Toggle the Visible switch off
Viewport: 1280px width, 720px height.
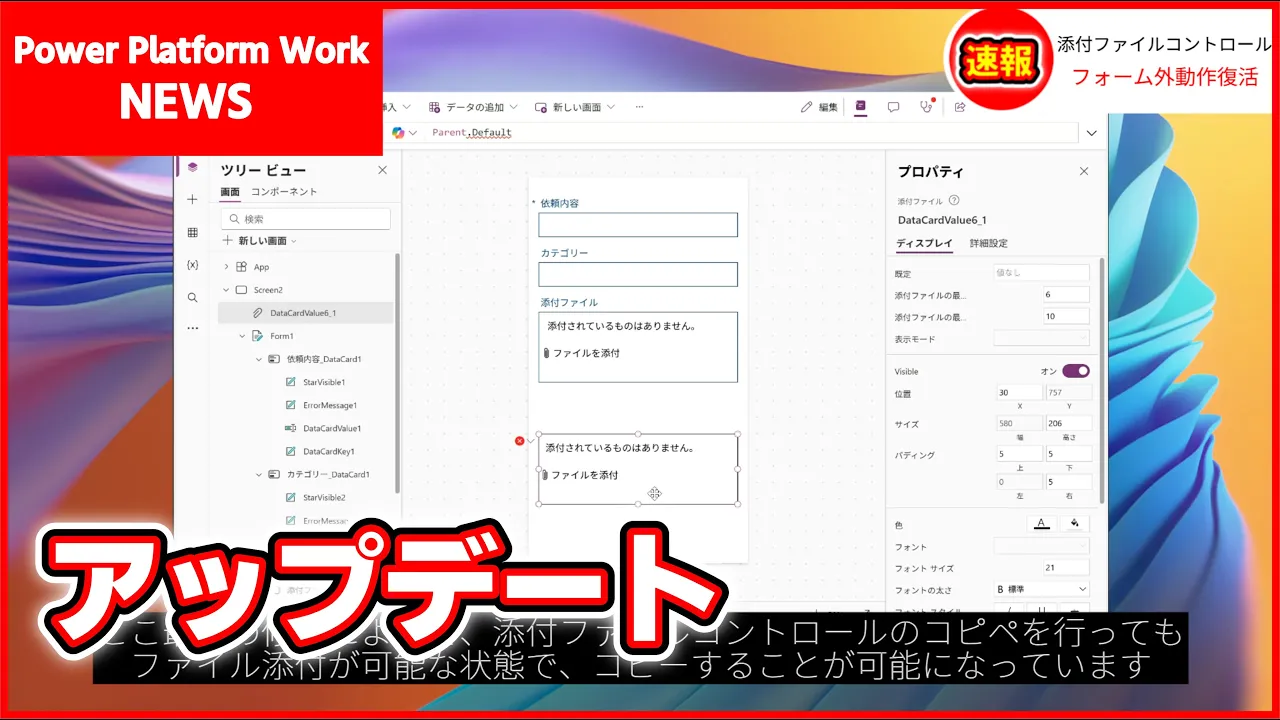click(x=1076, y=371)
